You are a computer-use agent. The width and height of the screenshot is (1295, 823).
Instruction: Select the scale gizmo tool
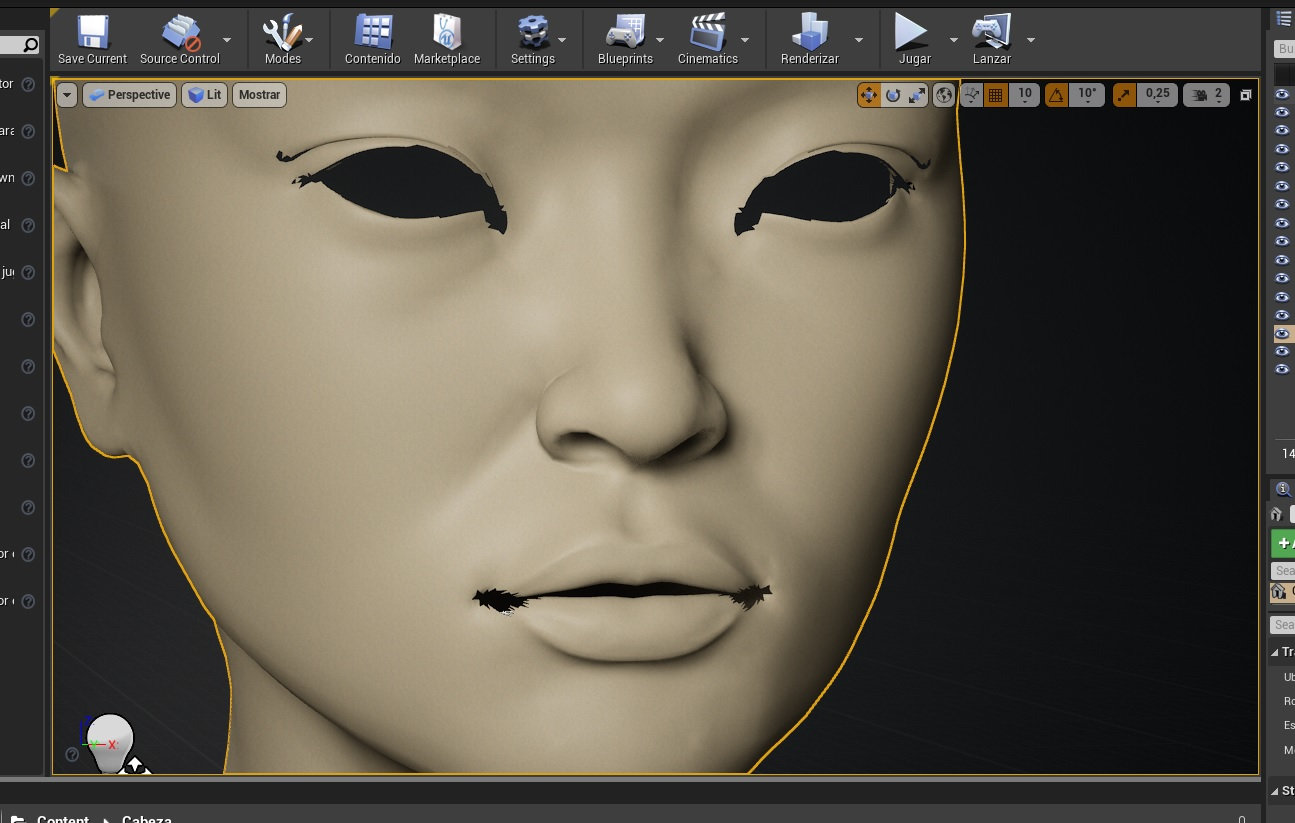point(917,95)
